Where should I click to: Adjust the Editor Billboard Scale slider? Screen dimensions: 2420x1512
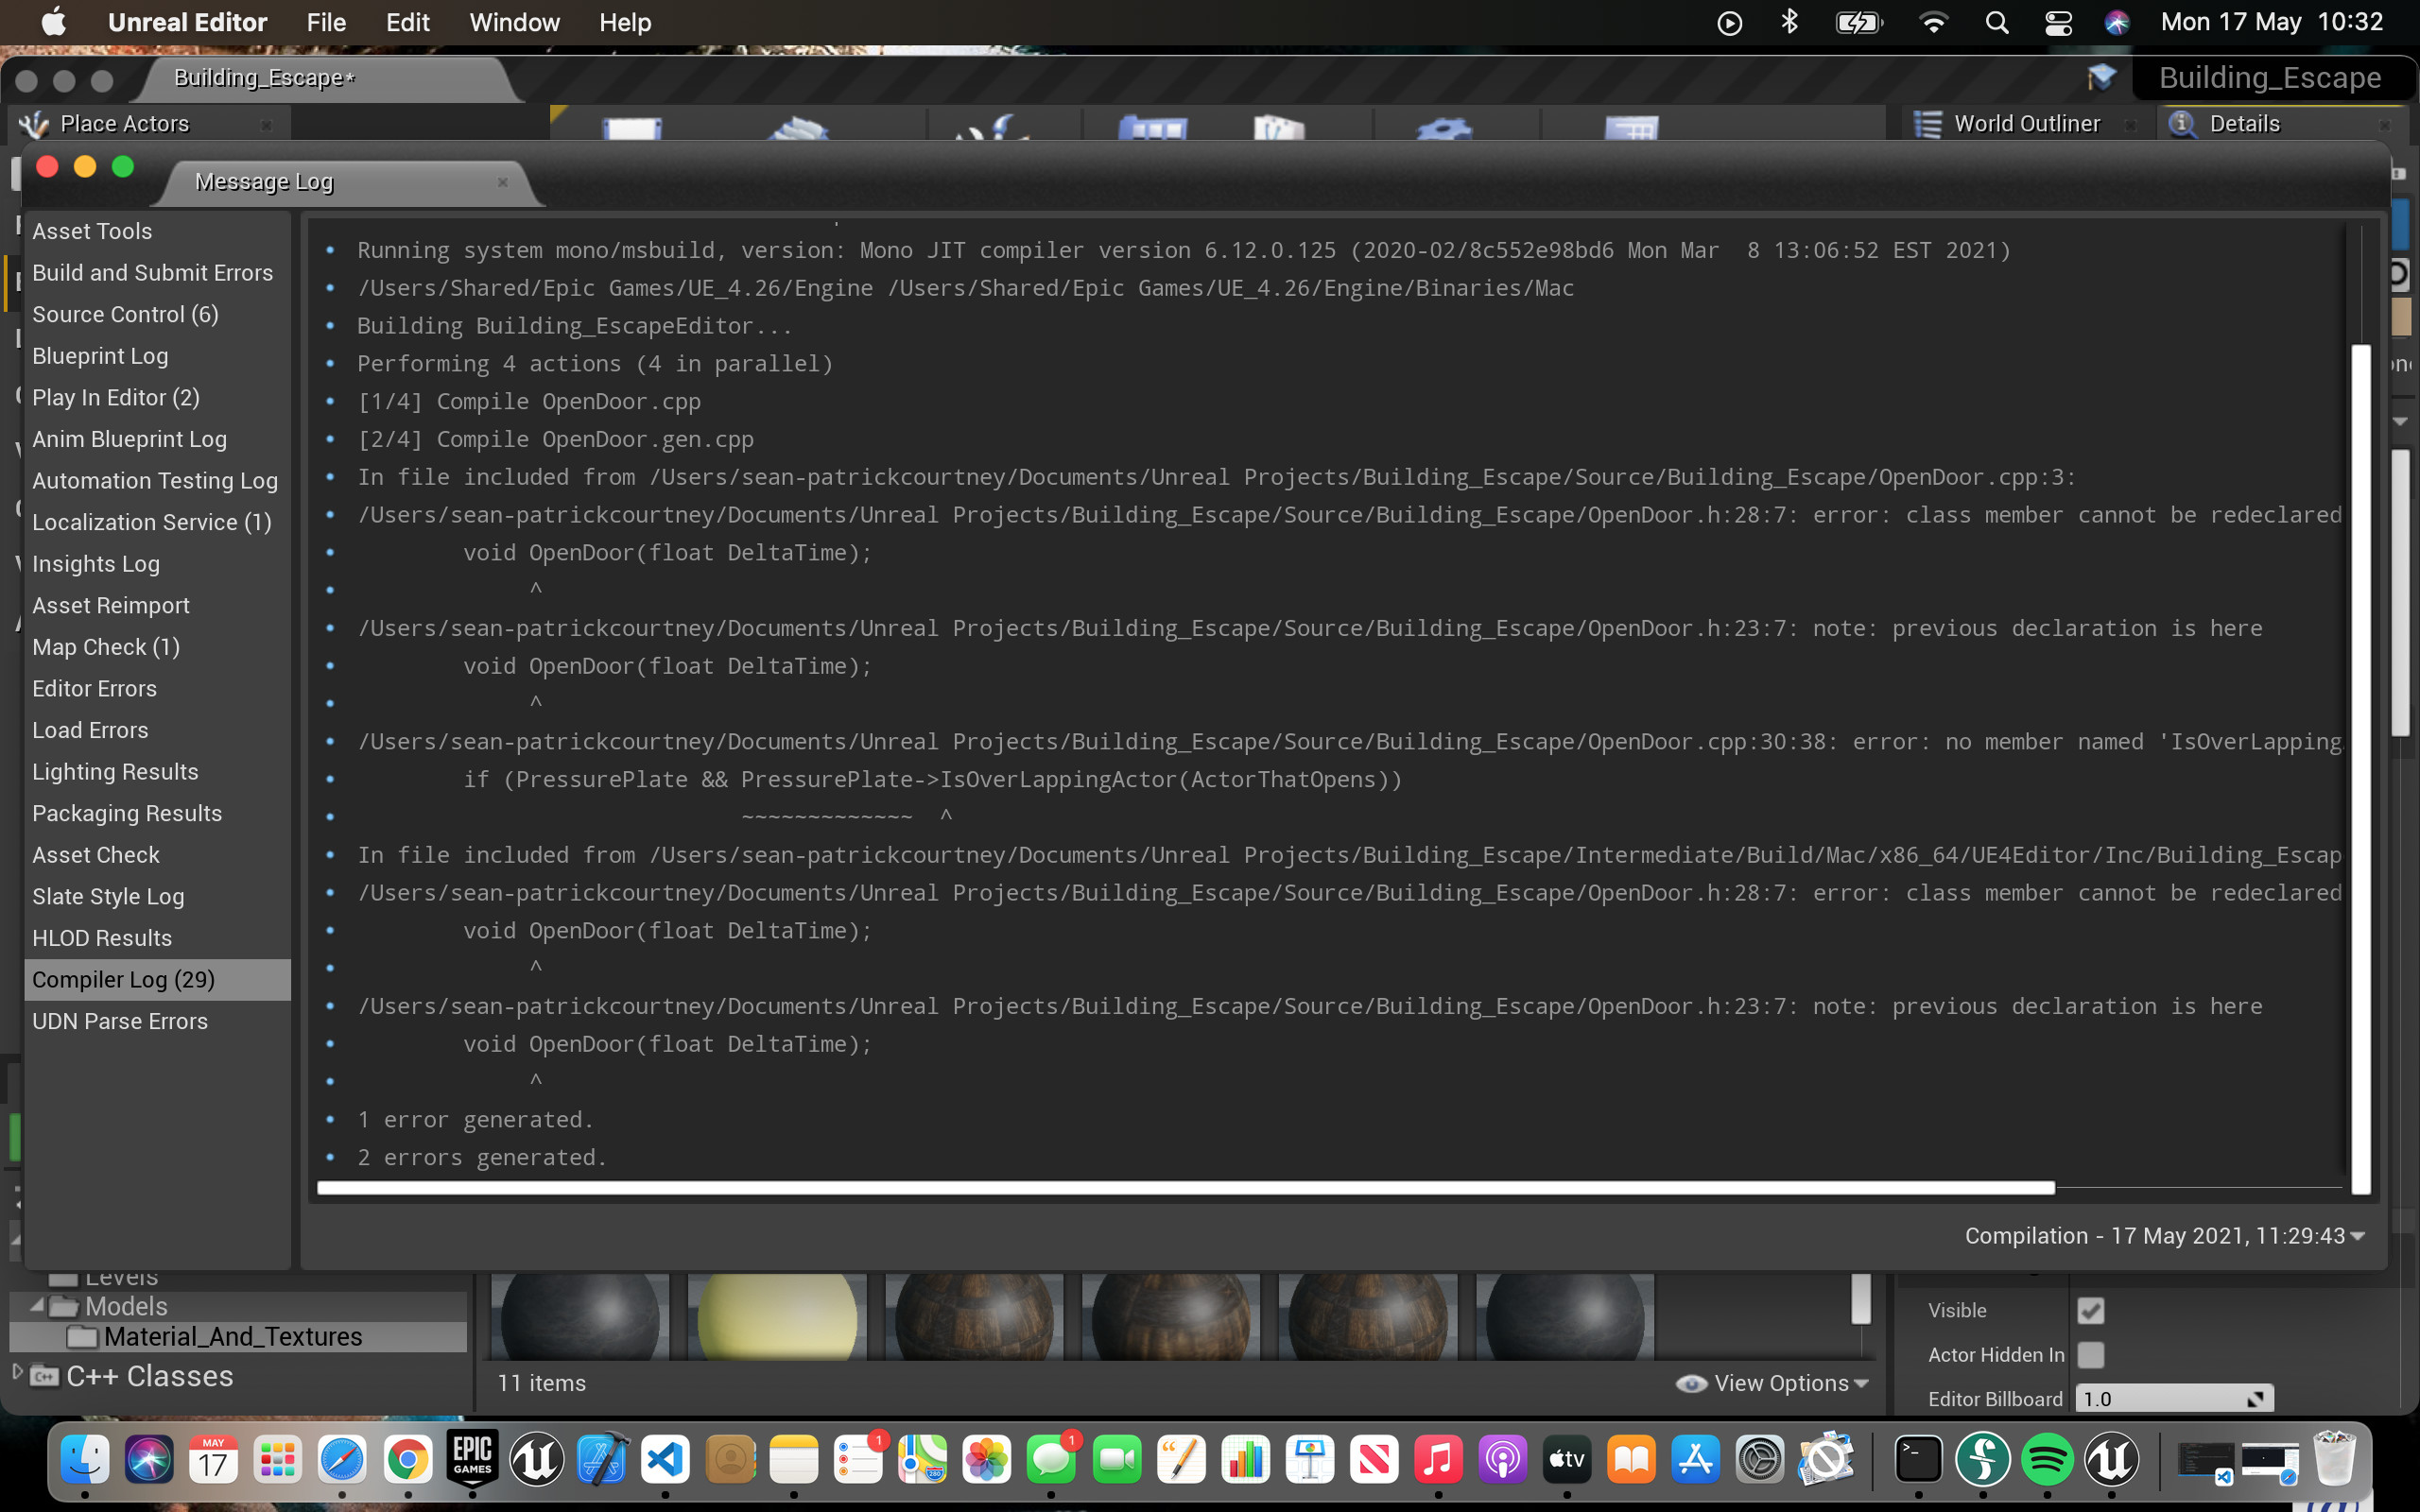click(2175, 1397)
